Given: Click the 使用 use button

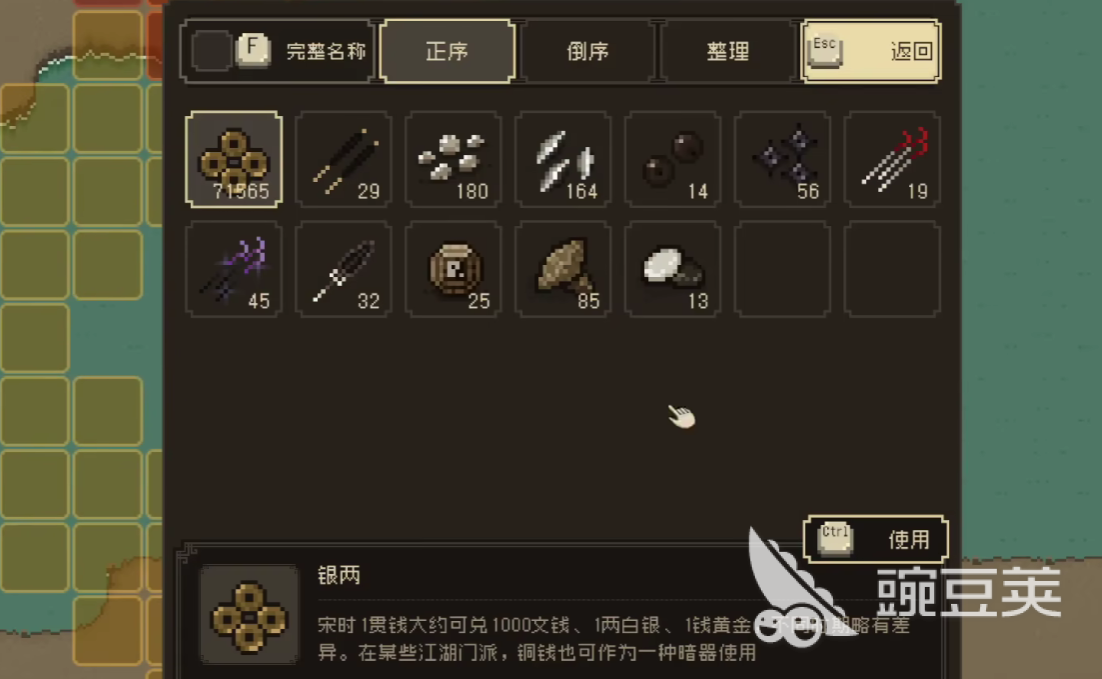Looking at the screenshot, I should [x=876, y=539].
